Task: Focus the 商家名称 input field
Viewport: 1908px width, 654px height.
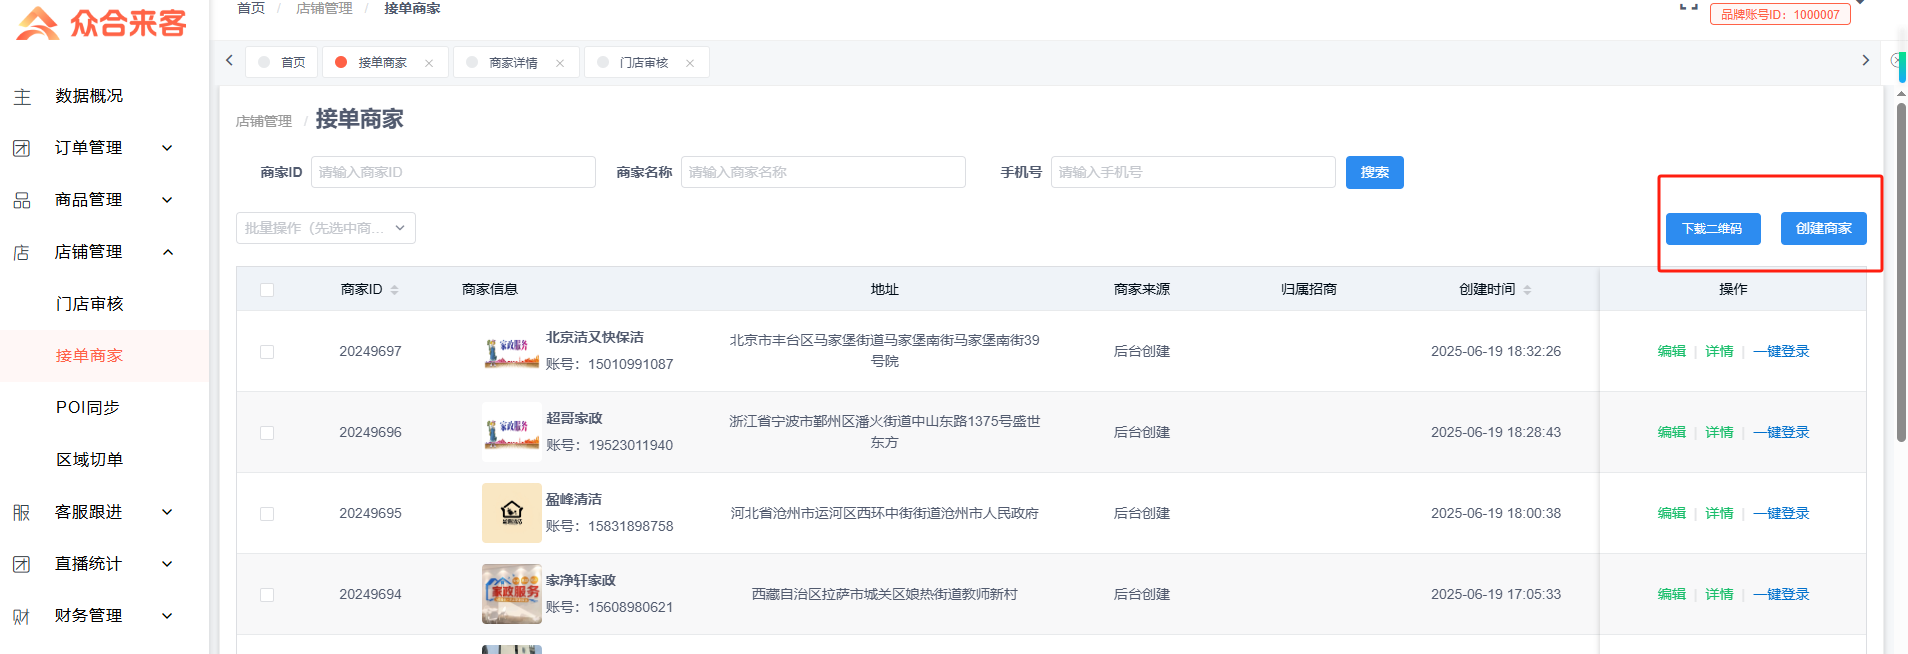Action: [823, 172]
